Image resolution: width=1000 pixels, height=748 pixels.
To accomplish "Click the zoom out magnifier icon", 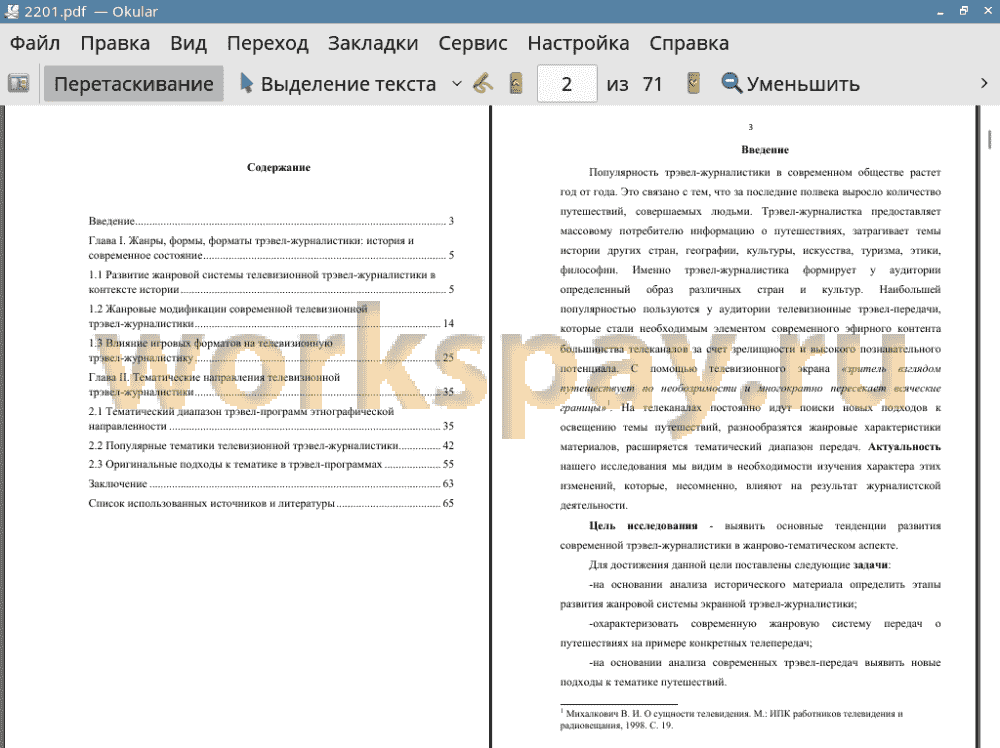I will [x=732, y=84].
